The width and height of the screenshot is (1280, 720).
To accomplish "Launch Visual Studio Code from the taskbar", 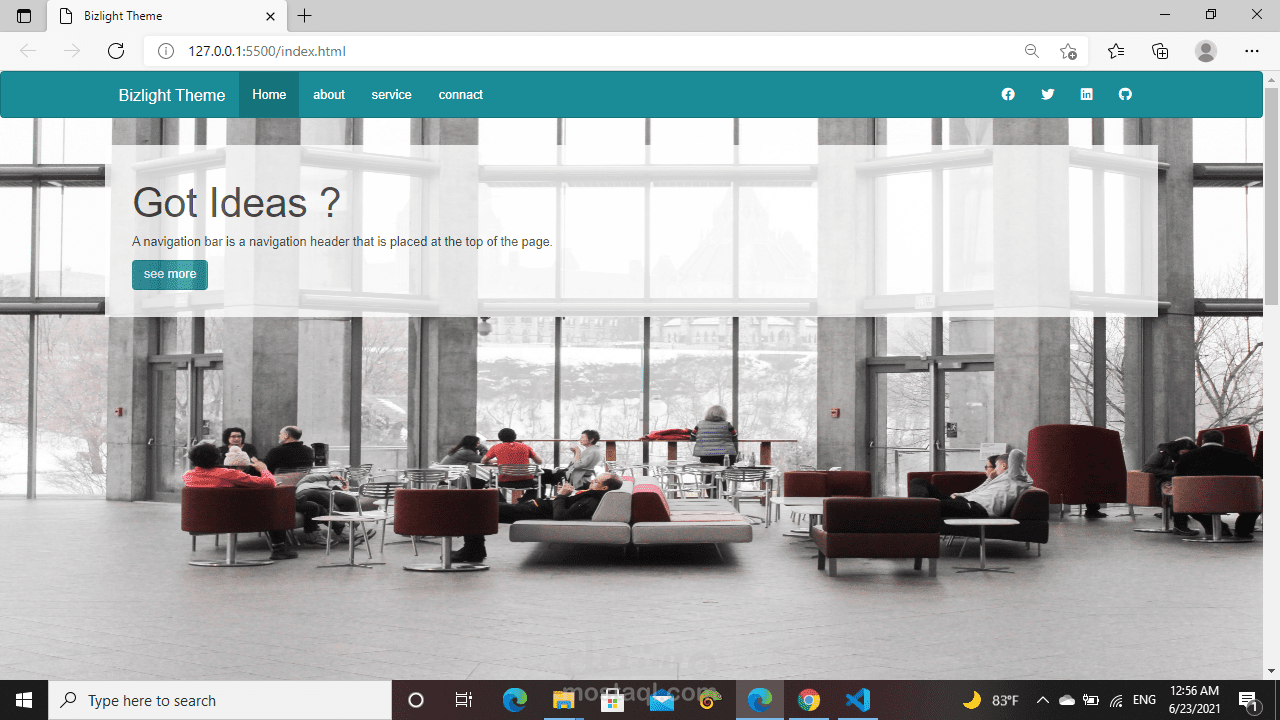I will (858, 699).
